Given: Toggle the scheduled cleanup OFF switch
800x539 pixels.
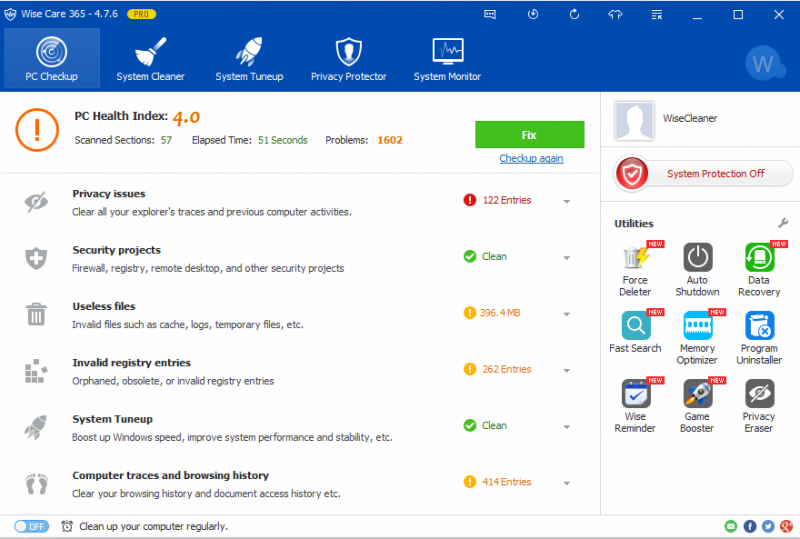Looking at the screenshot, I should (x=31, y=526).
